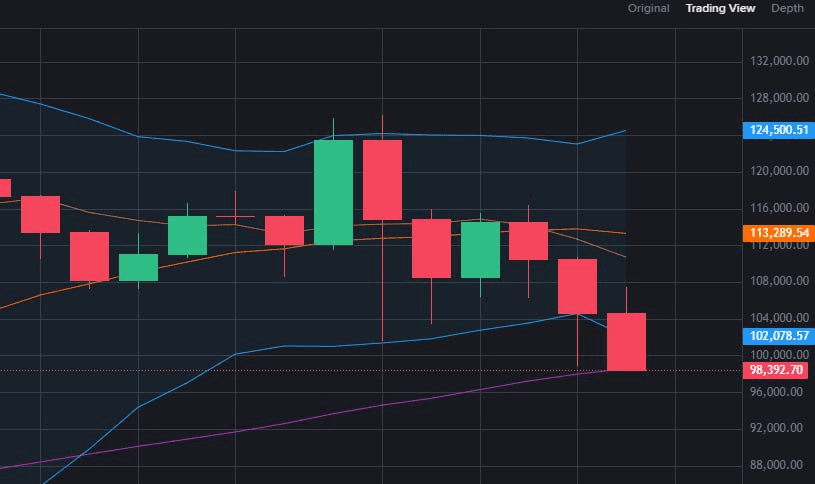Click the red 98,392.70 current price label
The width and height of the screenshot is (815, 484).
coord(775,370)
